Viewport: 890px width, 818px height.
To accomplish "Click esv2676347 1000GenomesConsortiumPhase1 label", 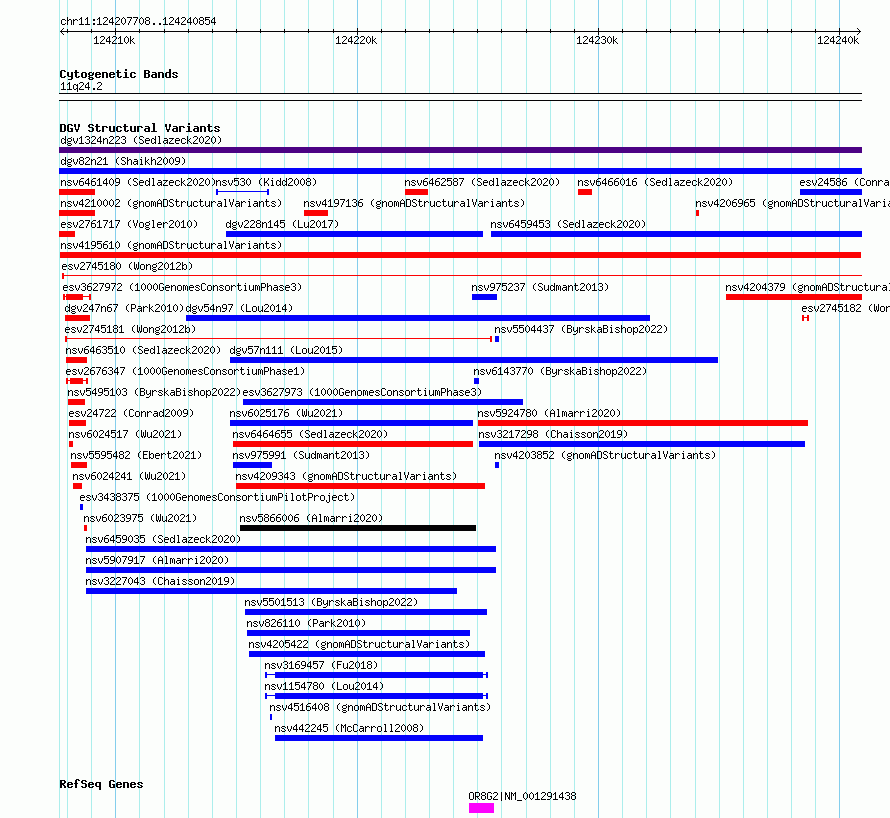I will click(x=185, y=371).
